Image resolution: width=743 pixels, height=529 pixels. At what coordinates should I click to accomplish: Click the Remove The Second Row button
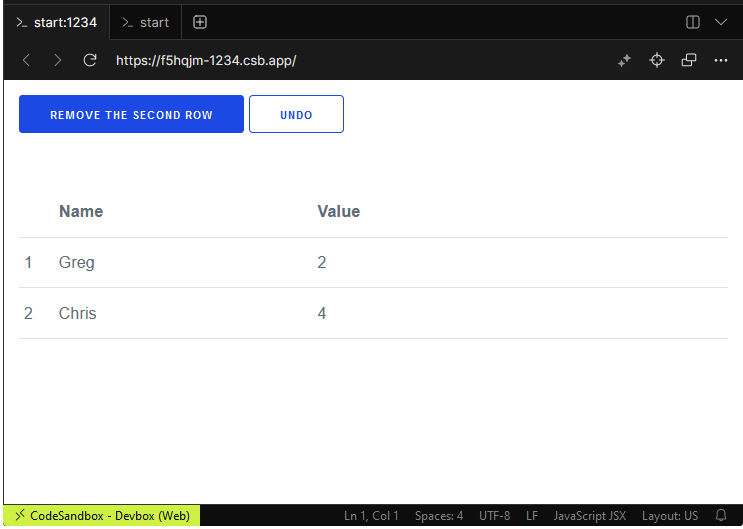click(x=131, y=115)
